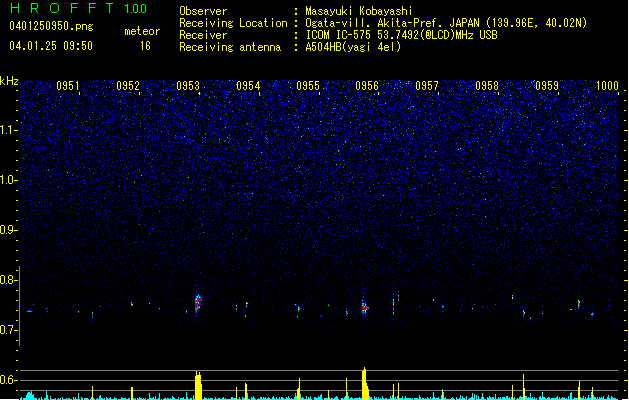629x400 pixels.
Task: Click the 0953 time axis marker
Action: coord(188,86)
